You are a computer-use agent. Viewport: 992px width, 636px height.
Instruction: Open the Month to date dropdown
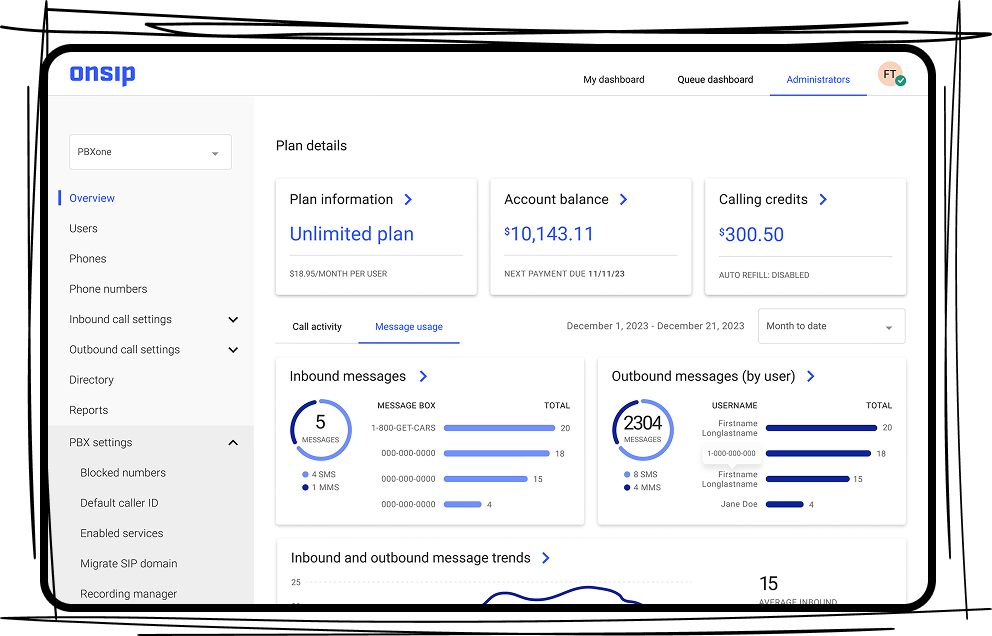pos(831,327)
